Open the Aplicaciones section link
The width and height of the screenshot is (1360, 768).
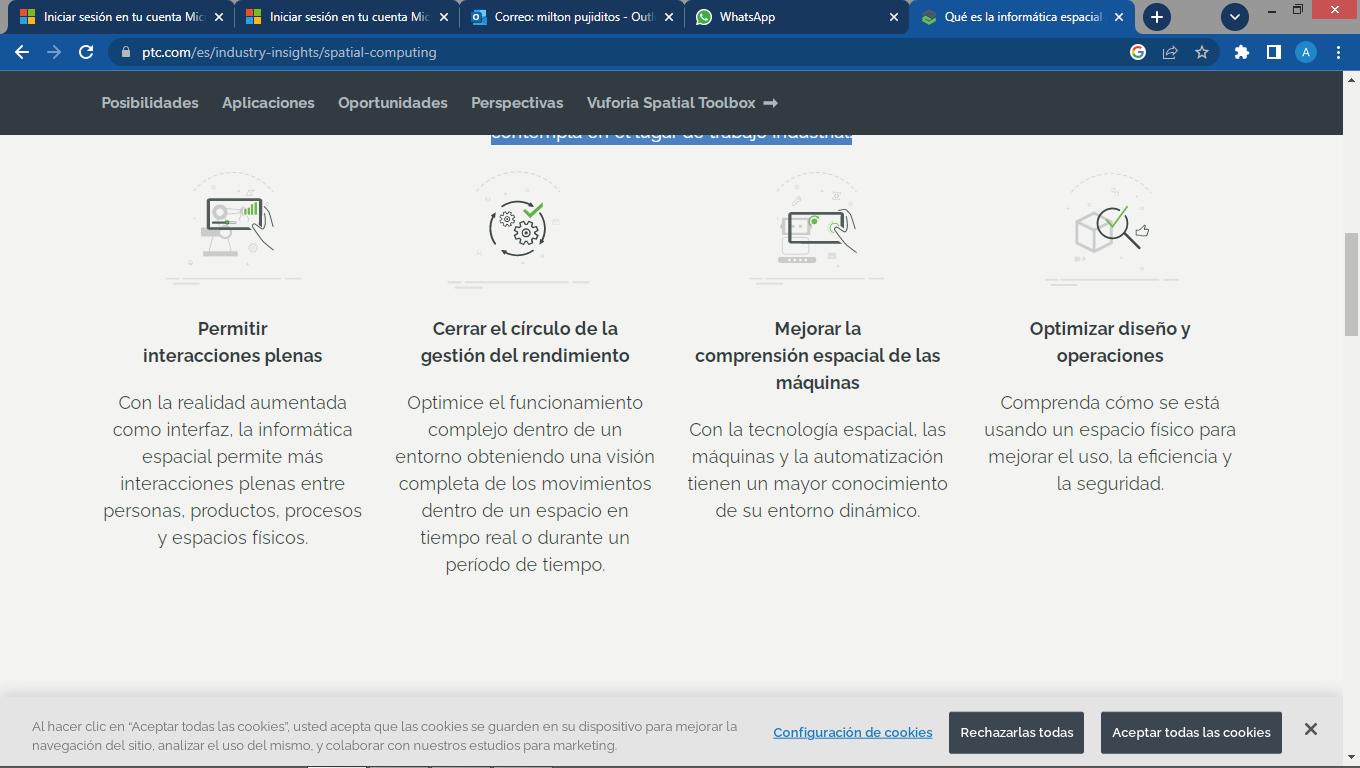[x=268, y=103]
